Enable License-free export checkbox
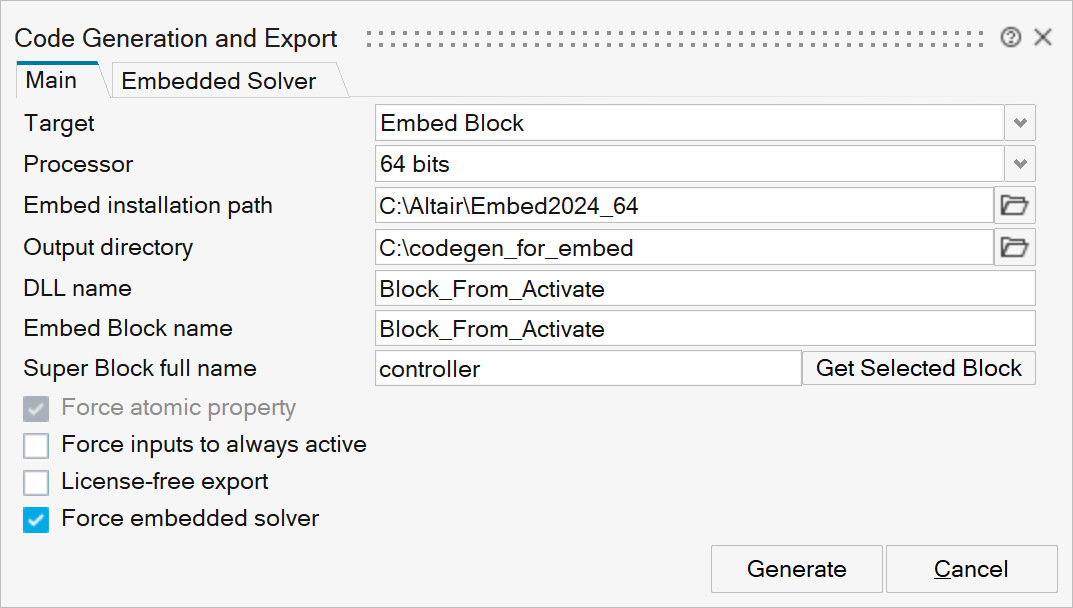Viewport: 1073px width, 608px height. pos(36,482)
